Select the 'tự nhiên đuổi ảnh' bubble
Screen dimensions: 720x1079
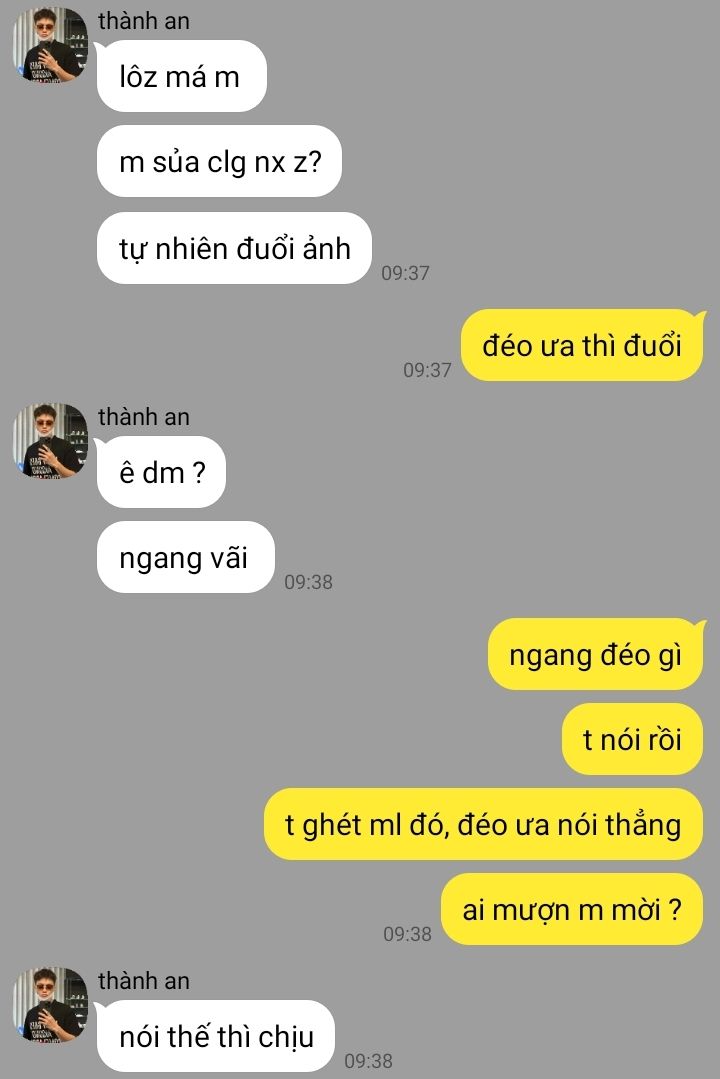click(x=234, y=248)
